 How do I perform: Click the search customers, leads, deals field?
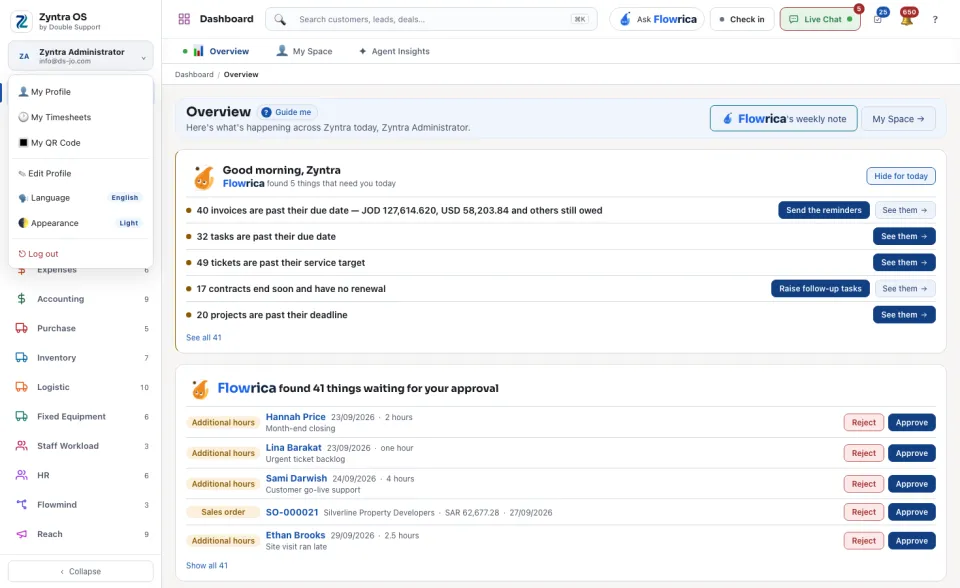pos(431,20)
